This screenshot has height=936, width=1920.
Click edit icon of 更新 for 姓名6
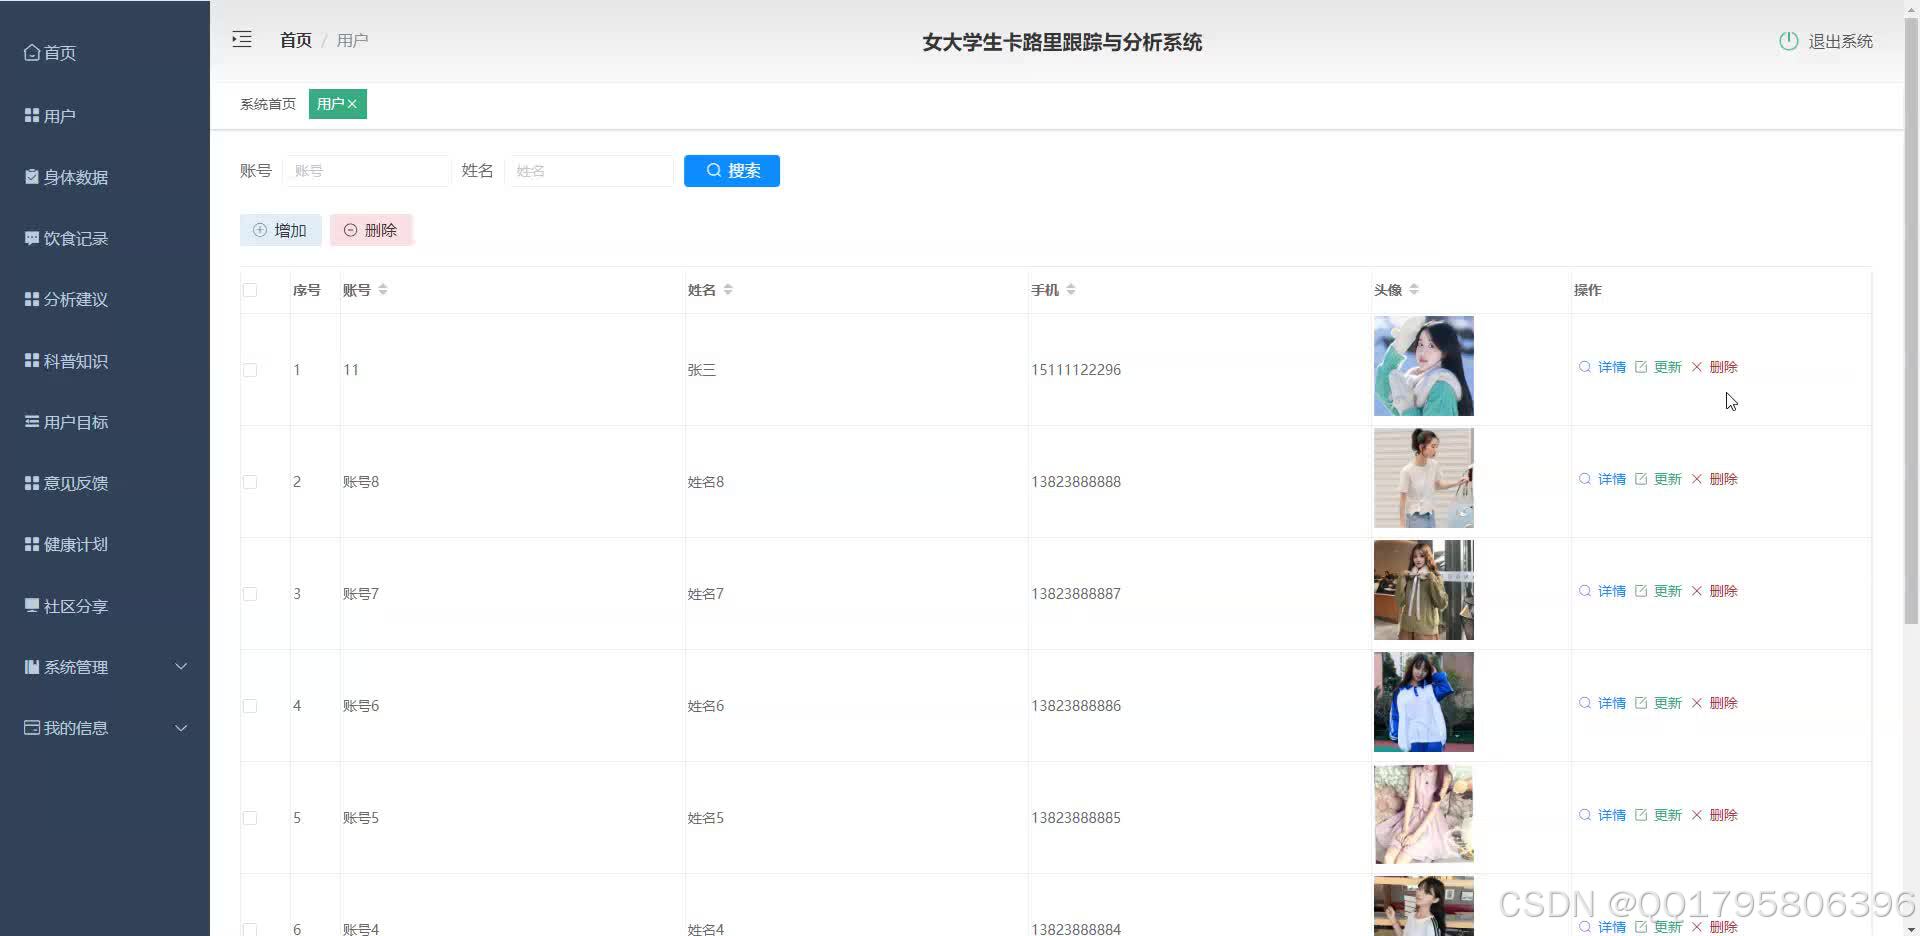tap(1641, 703)
